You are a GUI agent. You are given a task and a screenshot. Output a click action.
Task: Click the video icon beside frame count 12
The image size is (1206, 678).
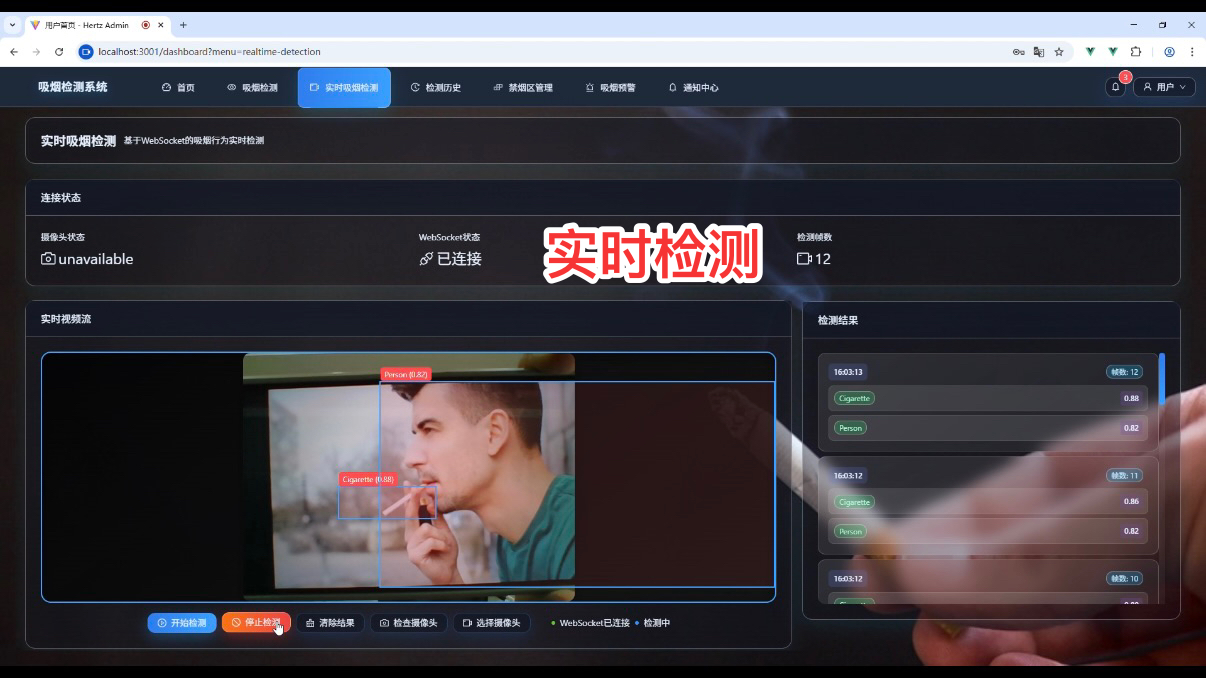pyautogui.click(x=804, y=259)
